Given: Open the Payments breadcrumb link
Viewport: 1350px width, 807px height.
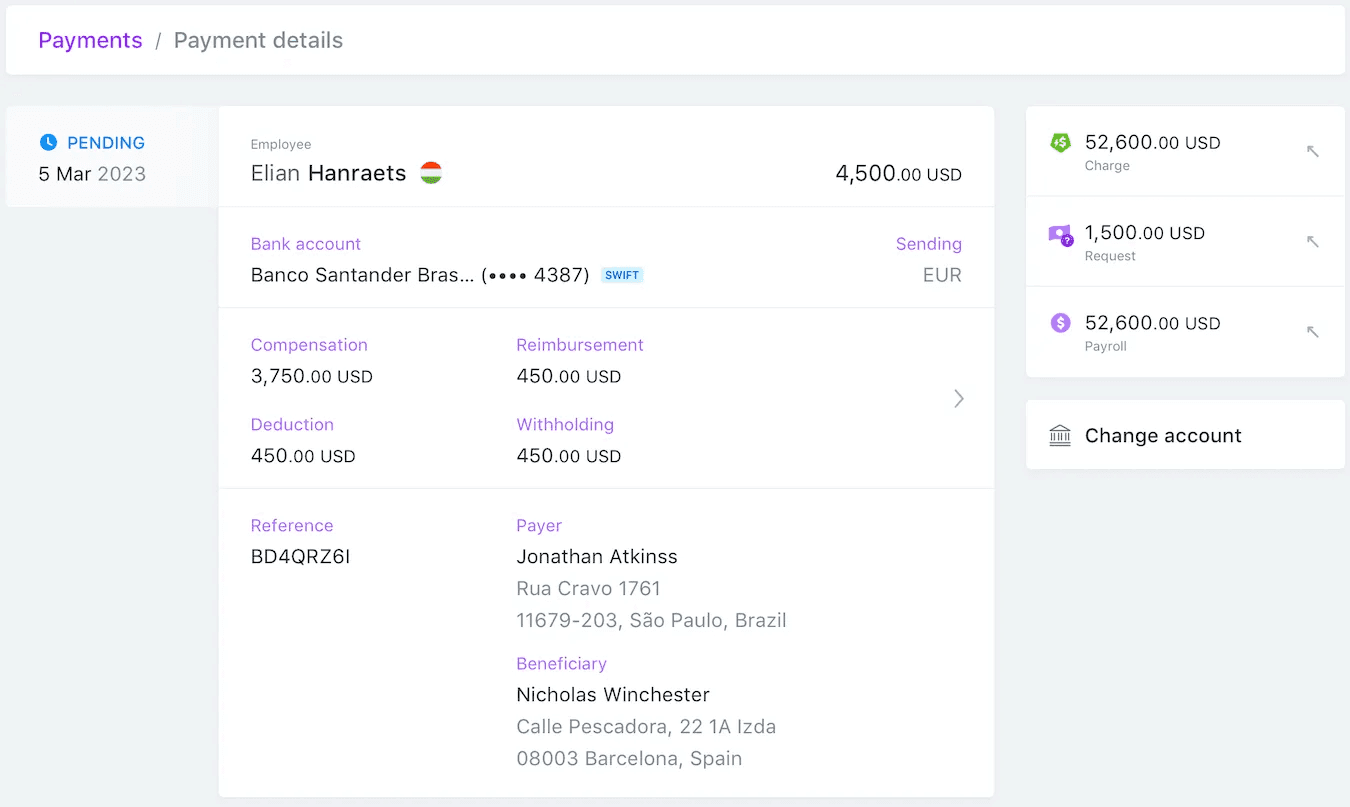Looking at the screenshot, I should pyautogui.click(x=90, y=40).
